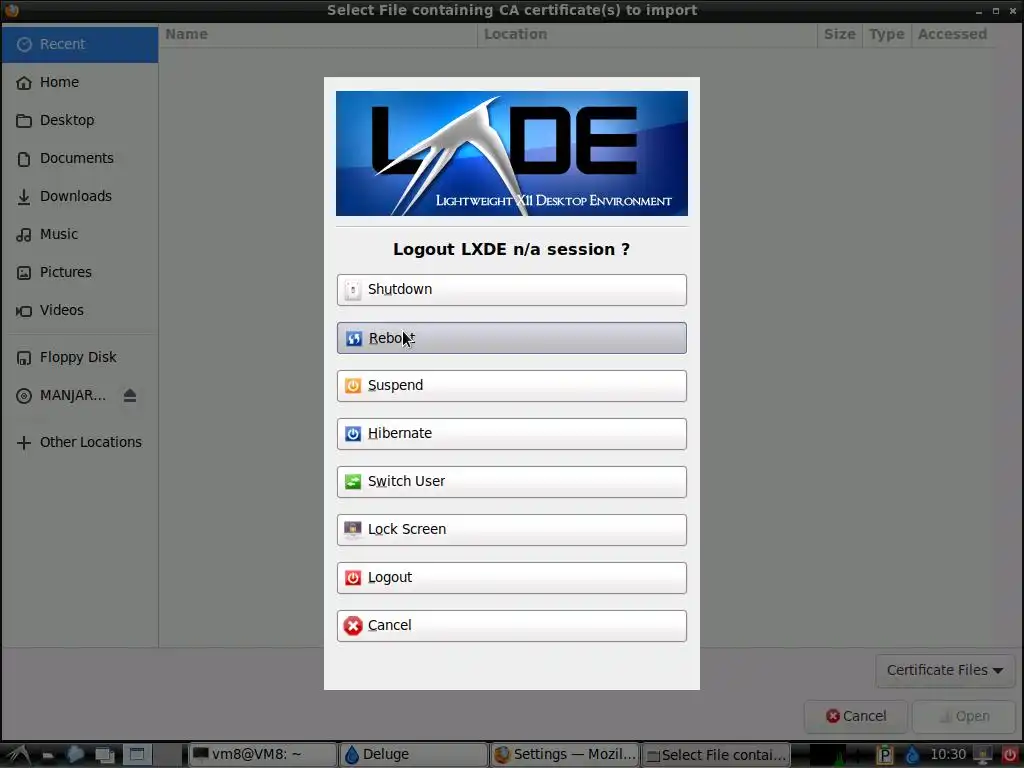Click the web browser launcher in taskbar

75,755
